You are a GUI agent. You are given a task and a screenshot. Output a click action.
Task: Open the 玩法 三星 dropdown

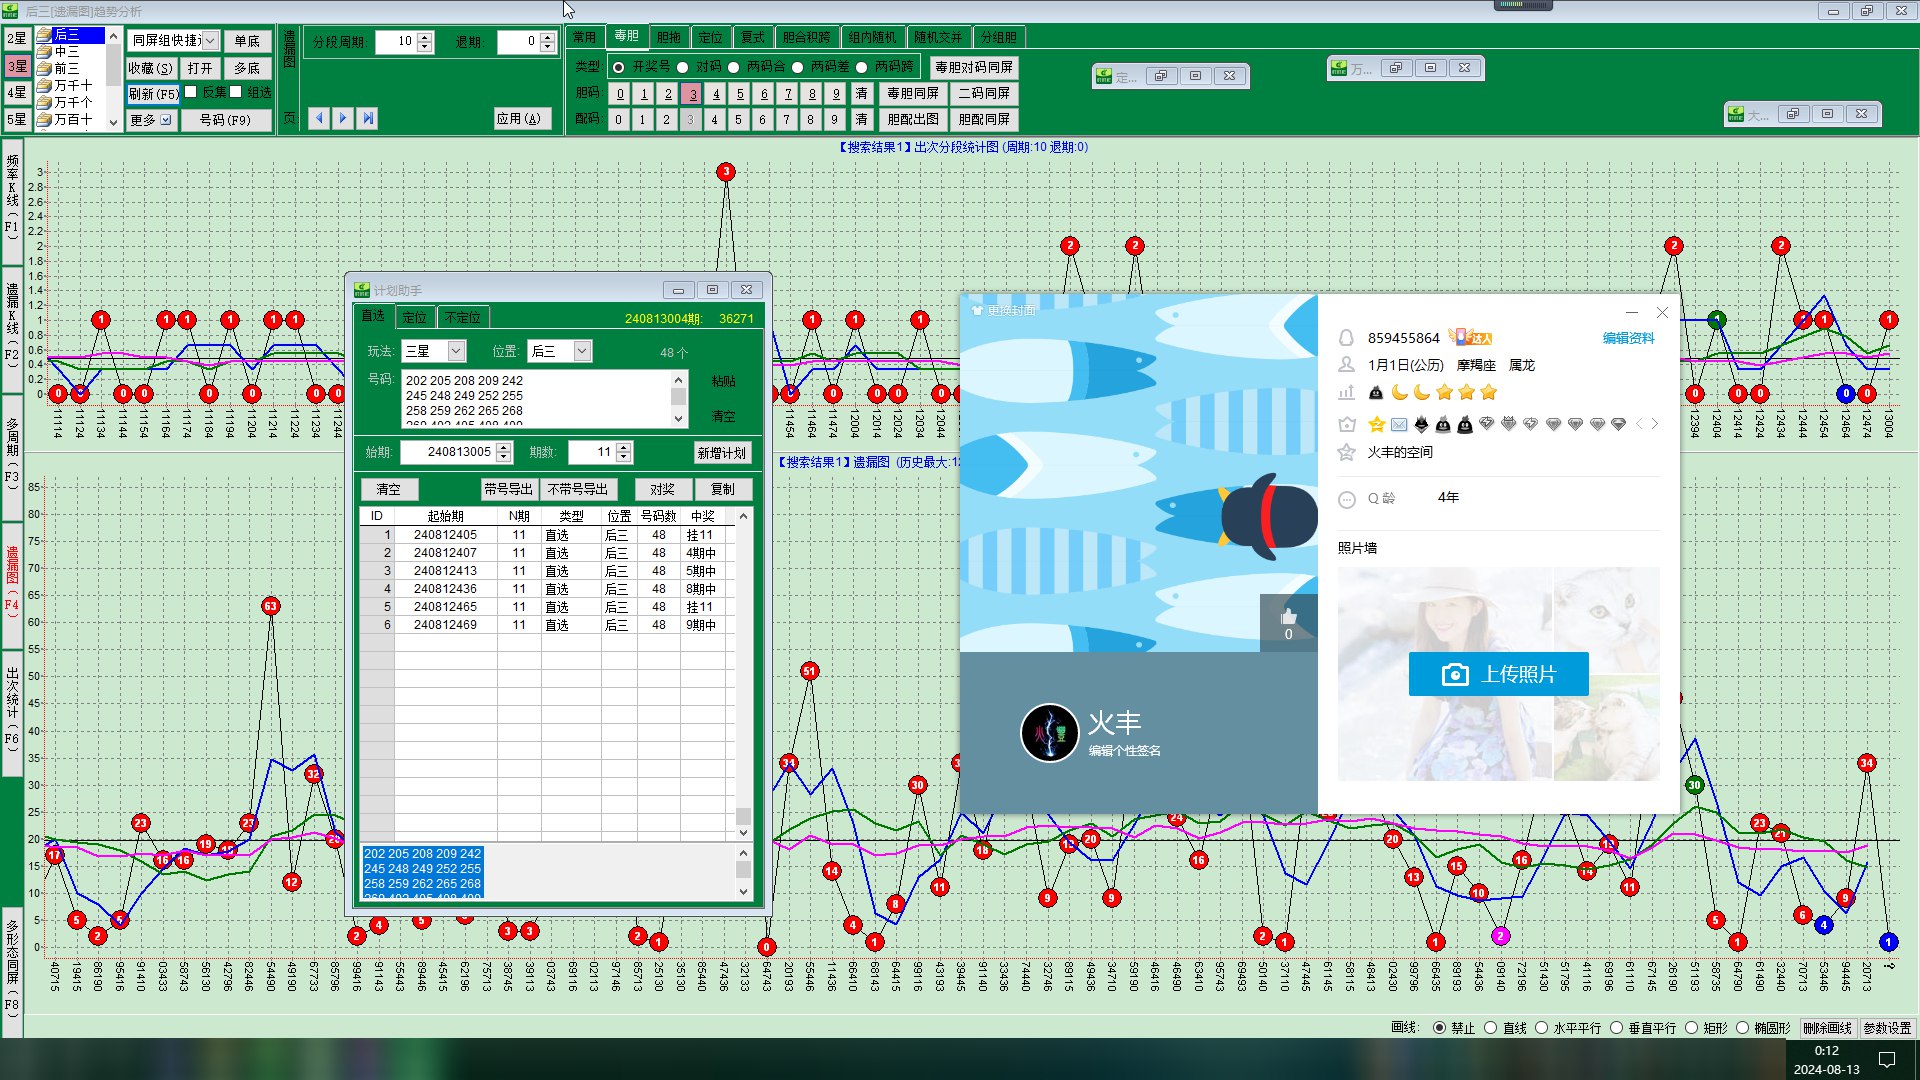[x=456, y=351]
